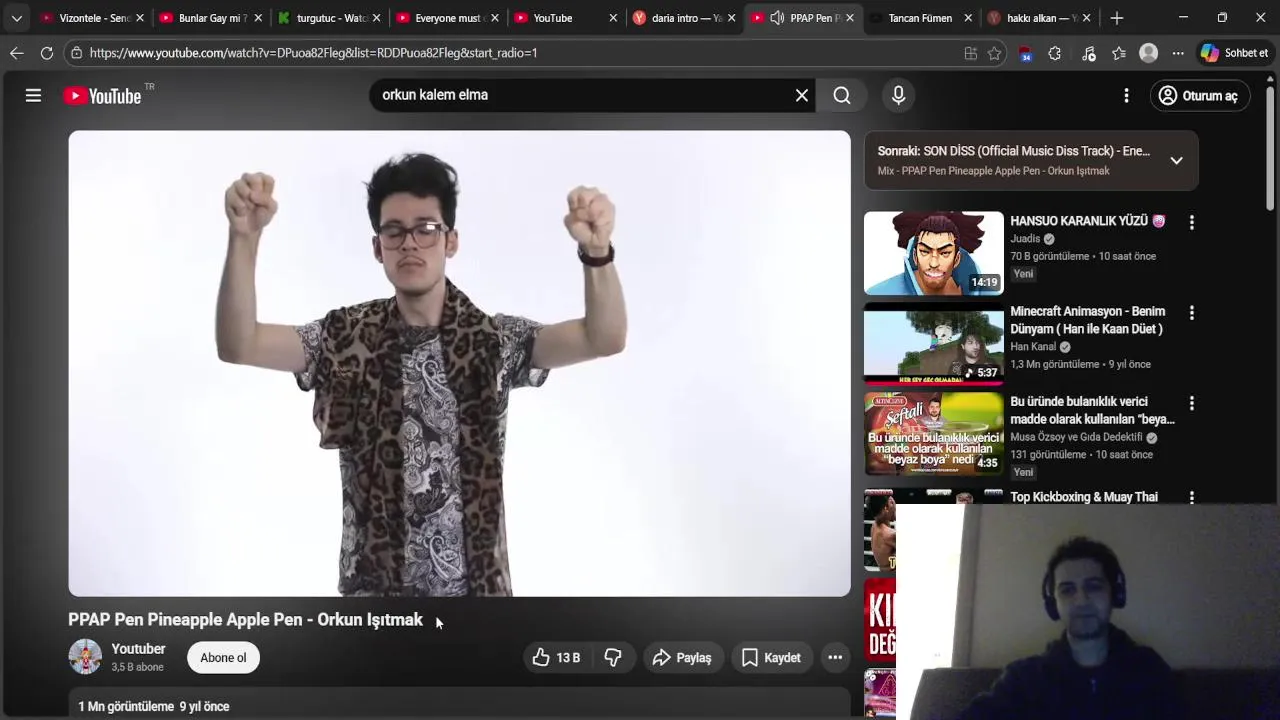Expand the Sonraki mix playlist chevron
This screenshot has height=720, width=1280.
click(1176, 160)
